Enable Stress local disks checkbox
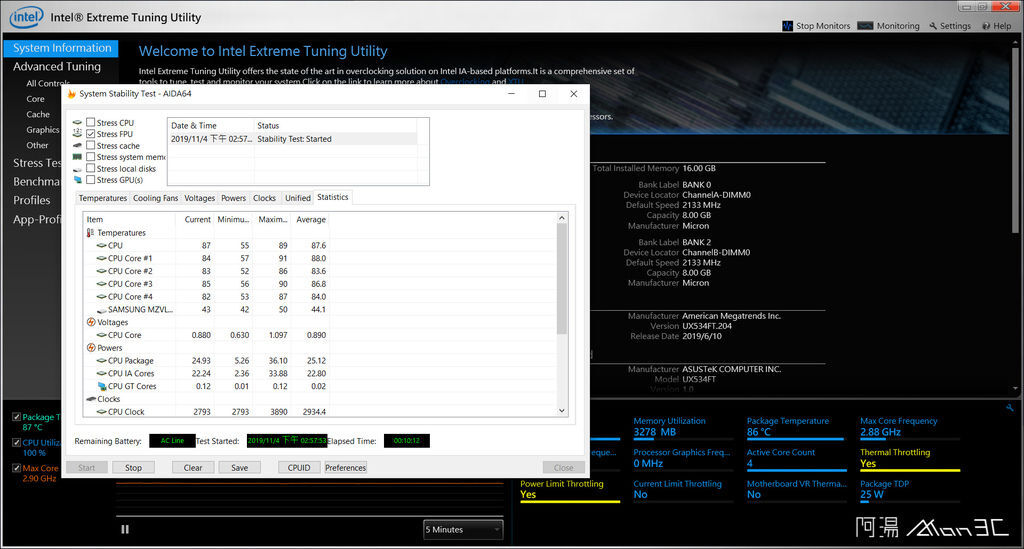Image resolution: width=1024 pixels, height=549 pixels. click(91, 168)
